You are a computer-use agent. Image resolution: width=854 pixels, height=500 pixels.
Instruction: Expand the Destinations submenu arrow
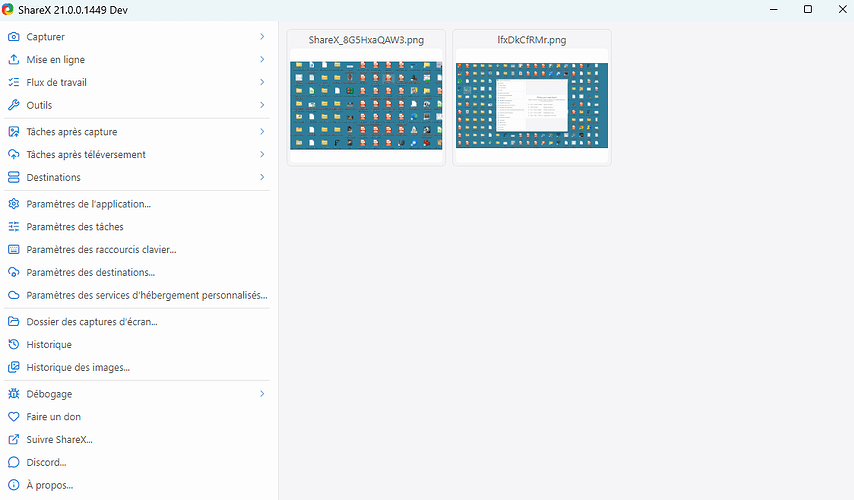coord(262,178)
